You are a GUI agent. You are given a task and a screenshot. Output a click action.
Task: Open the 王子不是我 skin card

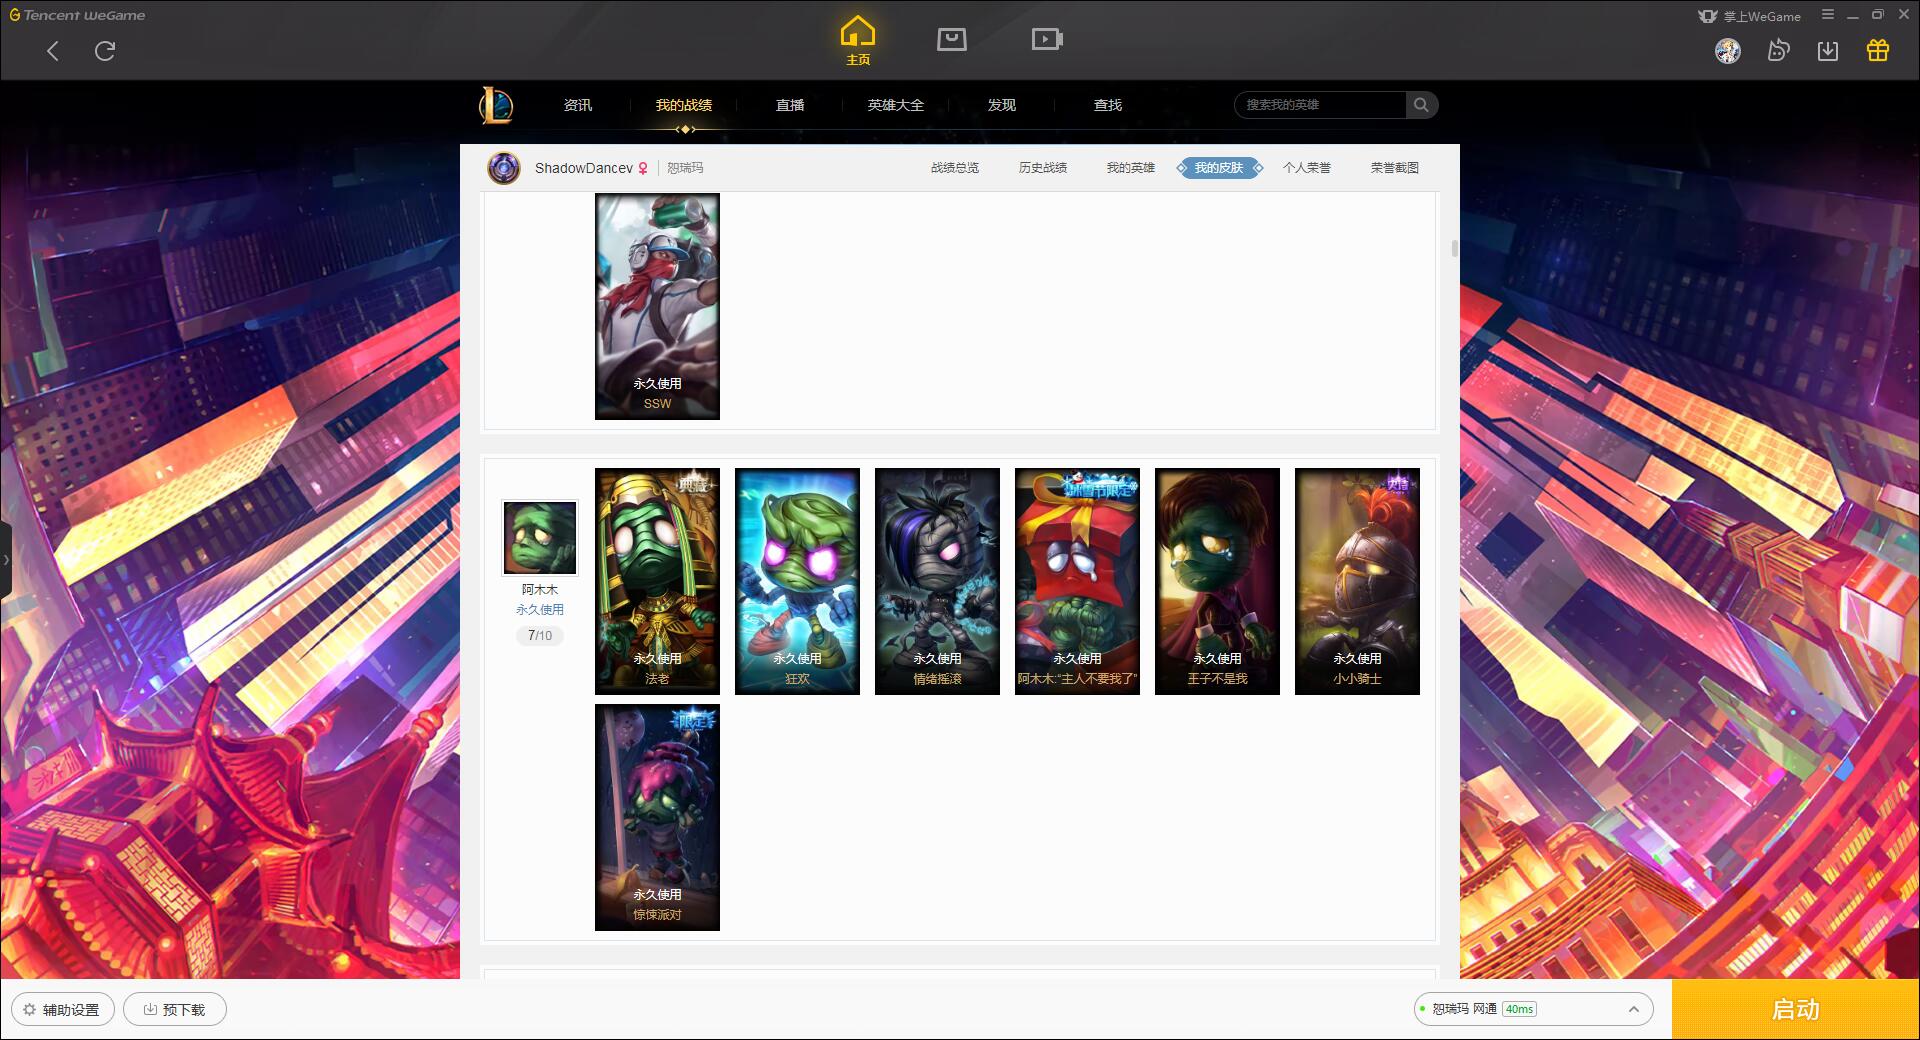(1217, 581)
